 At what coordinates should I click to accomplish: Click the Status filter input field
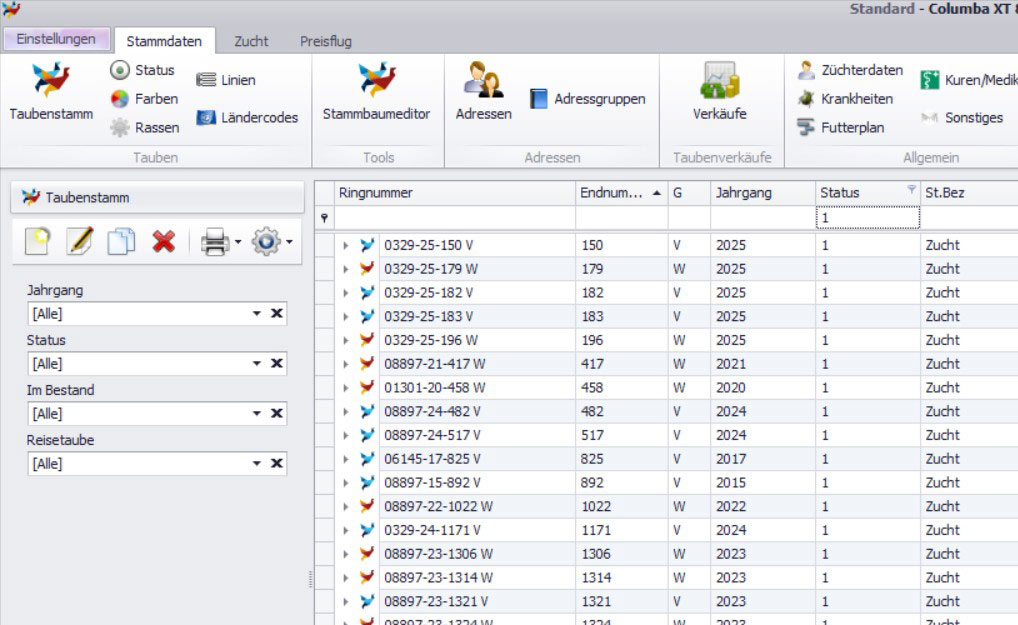(866, 217)
